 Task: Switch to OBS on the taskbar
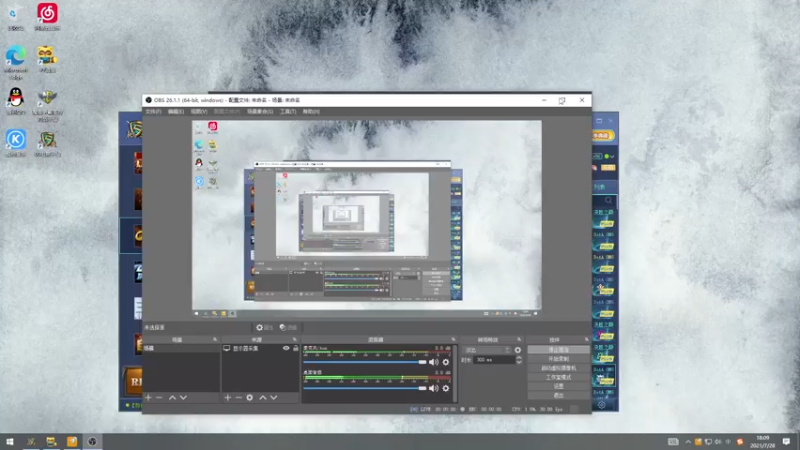pyautogui.click(x=92, y=441)
